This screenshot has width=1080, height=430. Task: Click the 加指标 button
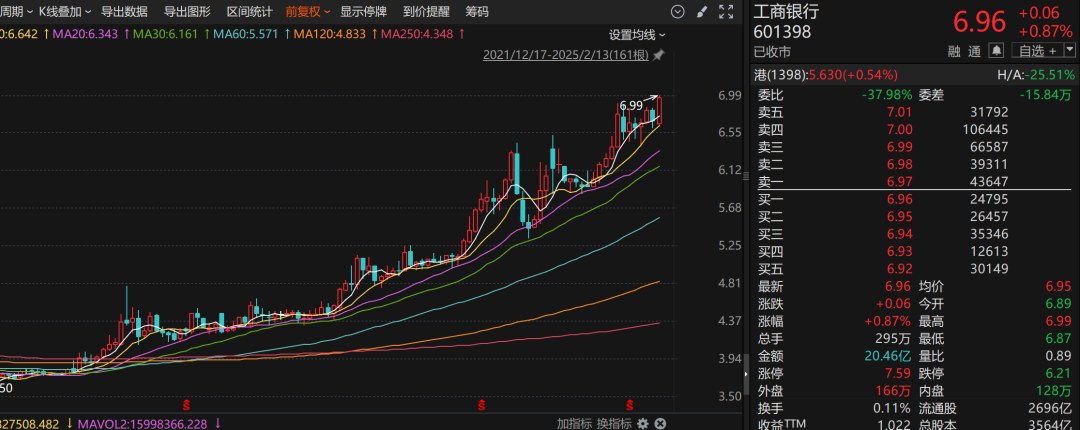coord(573,422)
